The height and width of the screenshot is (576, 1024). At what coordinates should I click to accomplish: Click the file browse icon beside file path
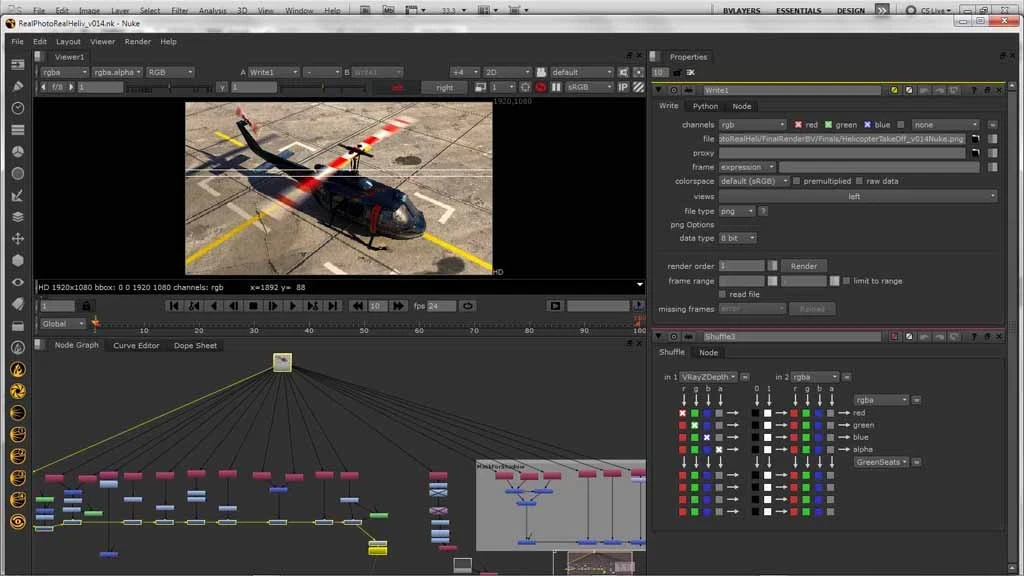974,139
